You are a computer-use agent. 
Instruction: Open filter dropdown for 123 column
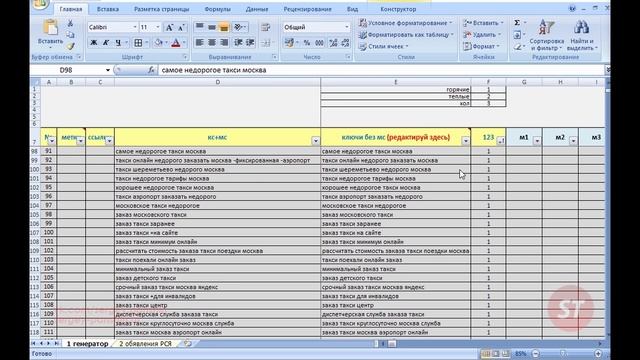point(501,141)
